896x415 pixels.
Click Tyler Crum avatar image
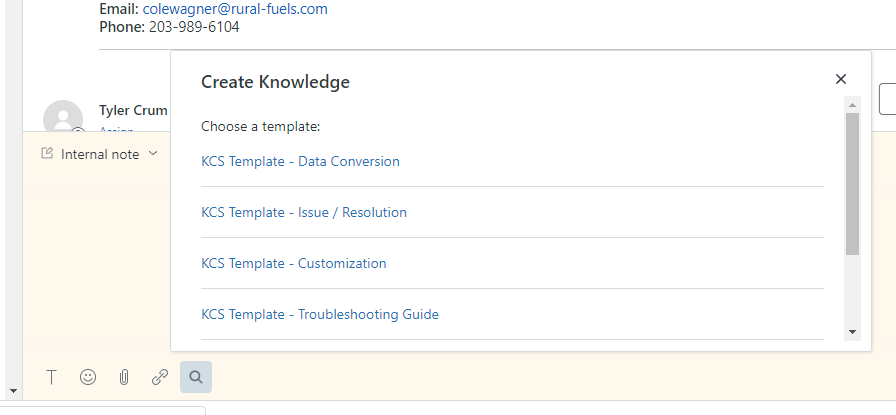(63, 116)
